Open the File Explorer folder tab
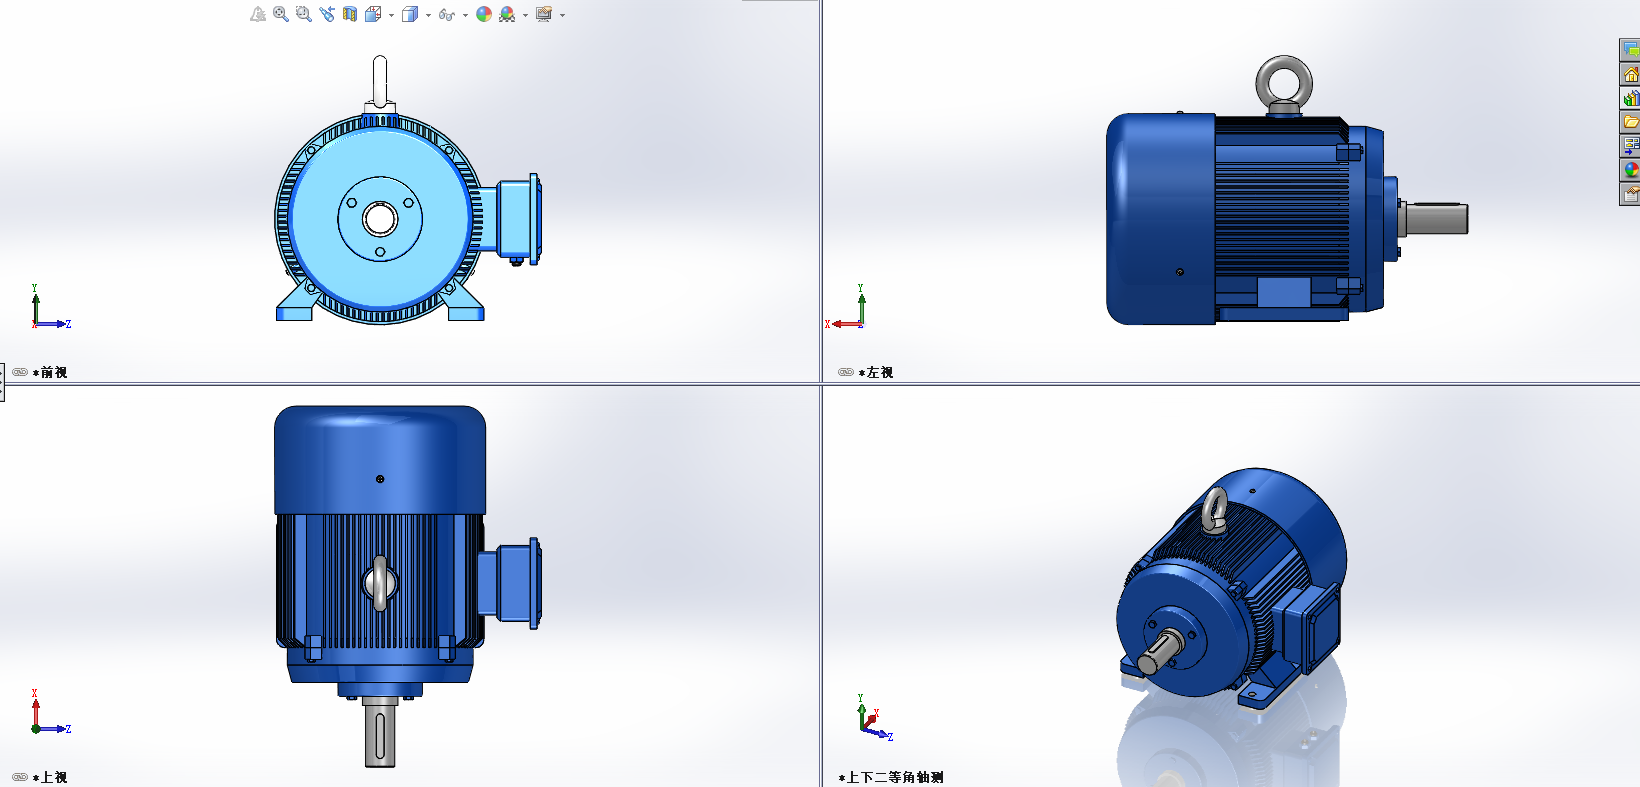Image resolution: width=1640 pixels, height=787 pixels. pyautogui.click(x=1630, y=122)
